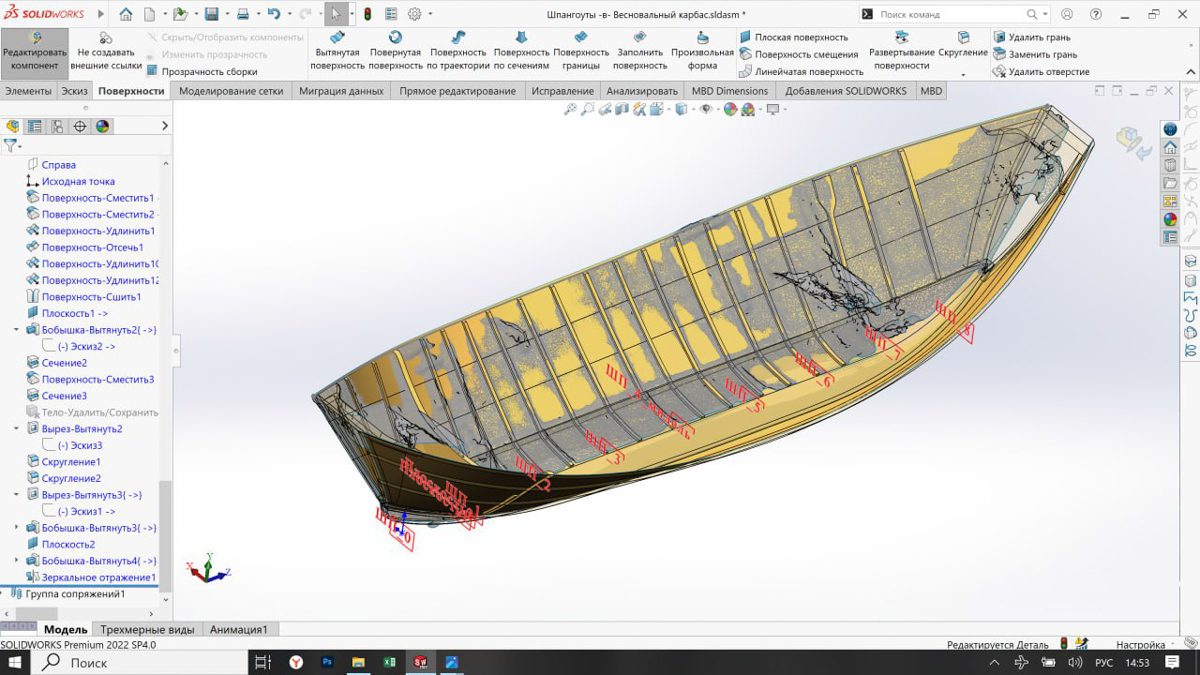
Task: Open the Анализировать (Evaluate) tab
Action: 641,91
